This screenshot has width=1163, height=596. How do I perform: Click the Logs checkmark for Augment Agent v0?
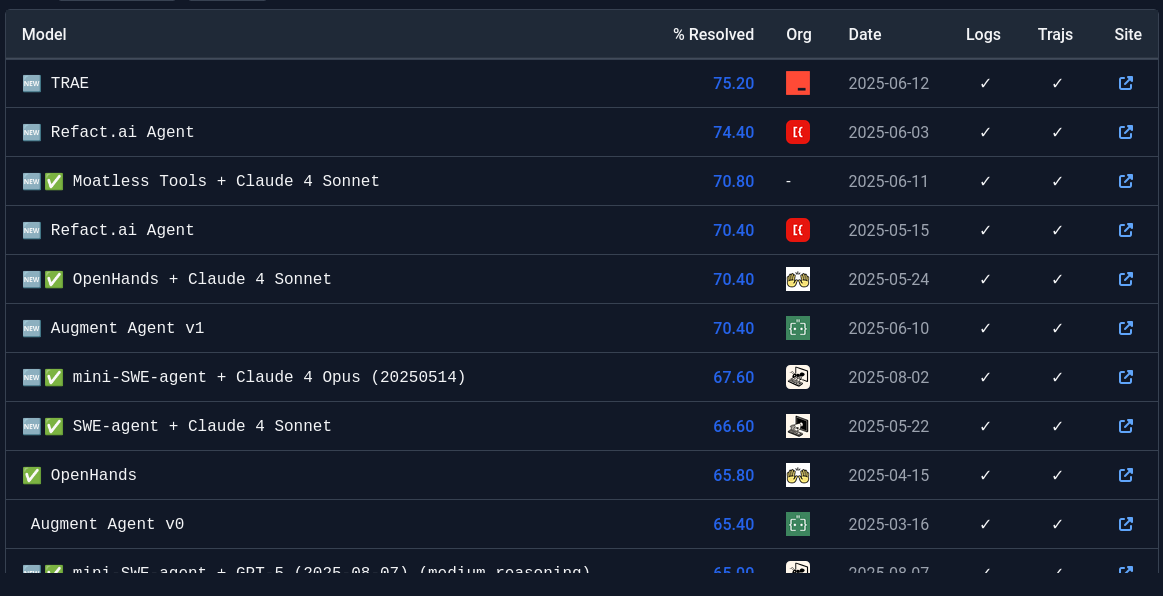985,523
